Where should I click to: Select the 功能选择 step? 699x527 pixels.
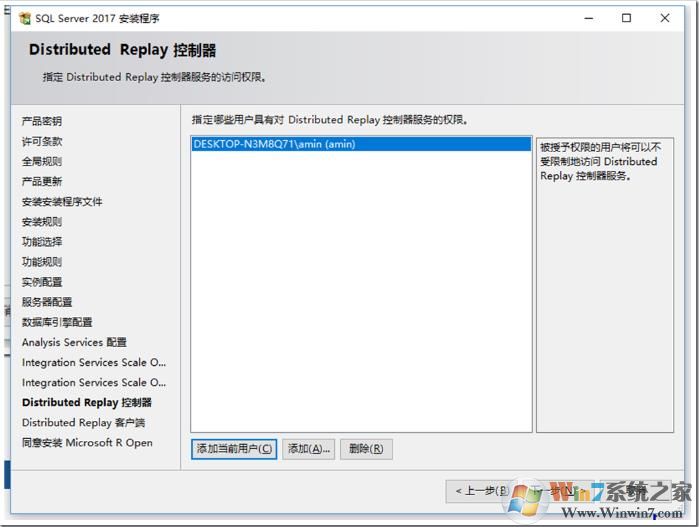coord(42,241)
